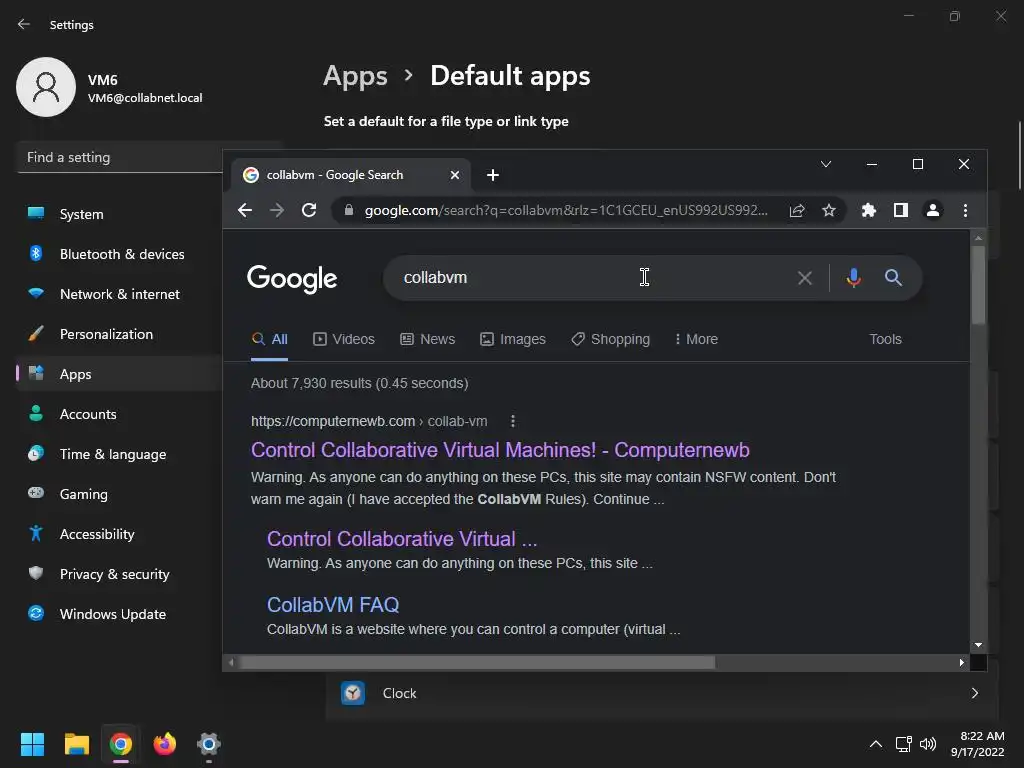Open the indented Control Collaborative Virtual ... sublink
The image size is (1024, 768).
coord(402,539)
